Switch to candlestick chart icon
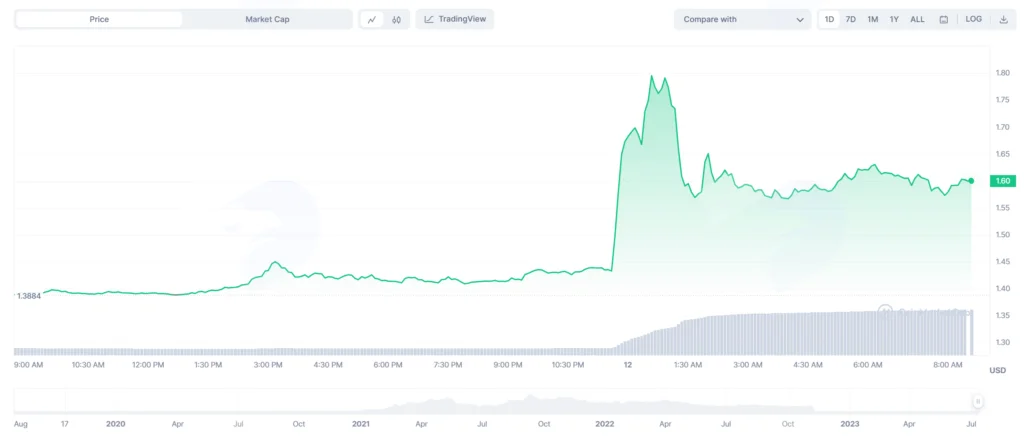 click(396, 20)
